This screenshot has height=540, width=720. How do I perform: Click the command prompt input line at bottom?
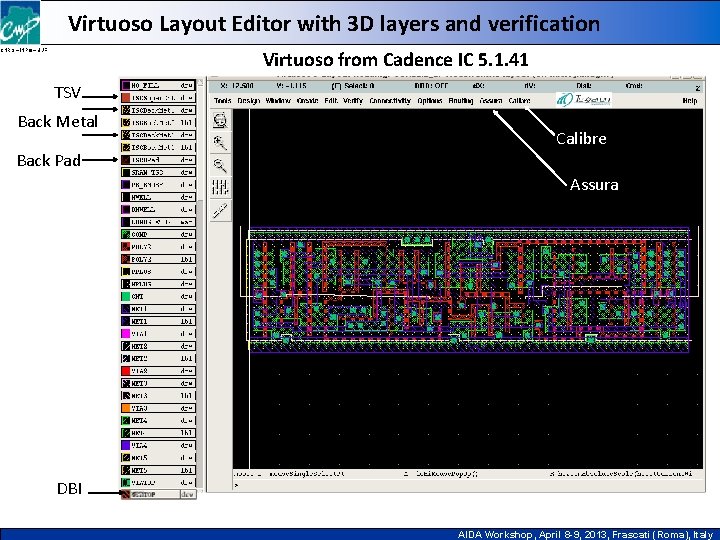tap(468, 485)
